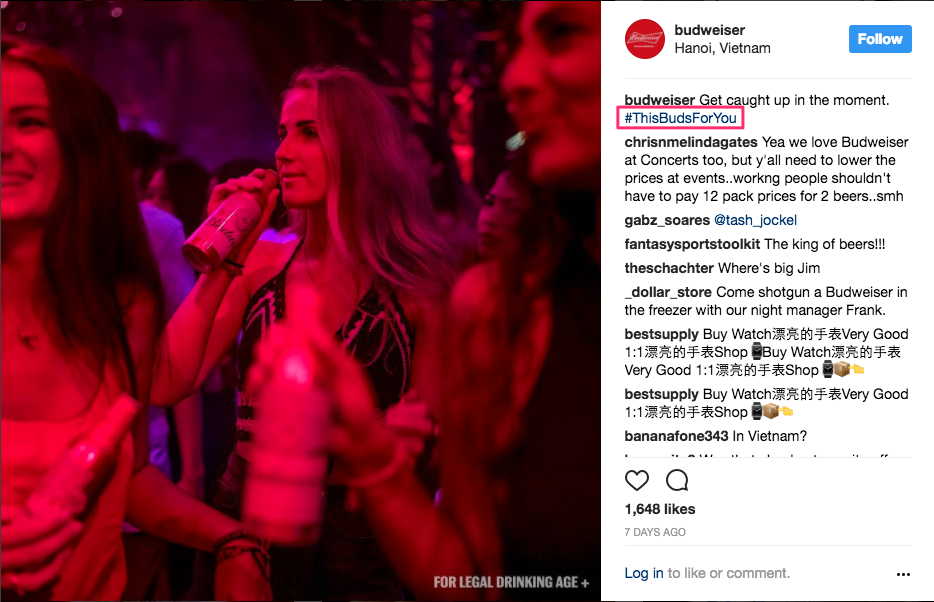Click the heart like icon
934x602 pixels.
pyautogui.click(x=636, y=480)
